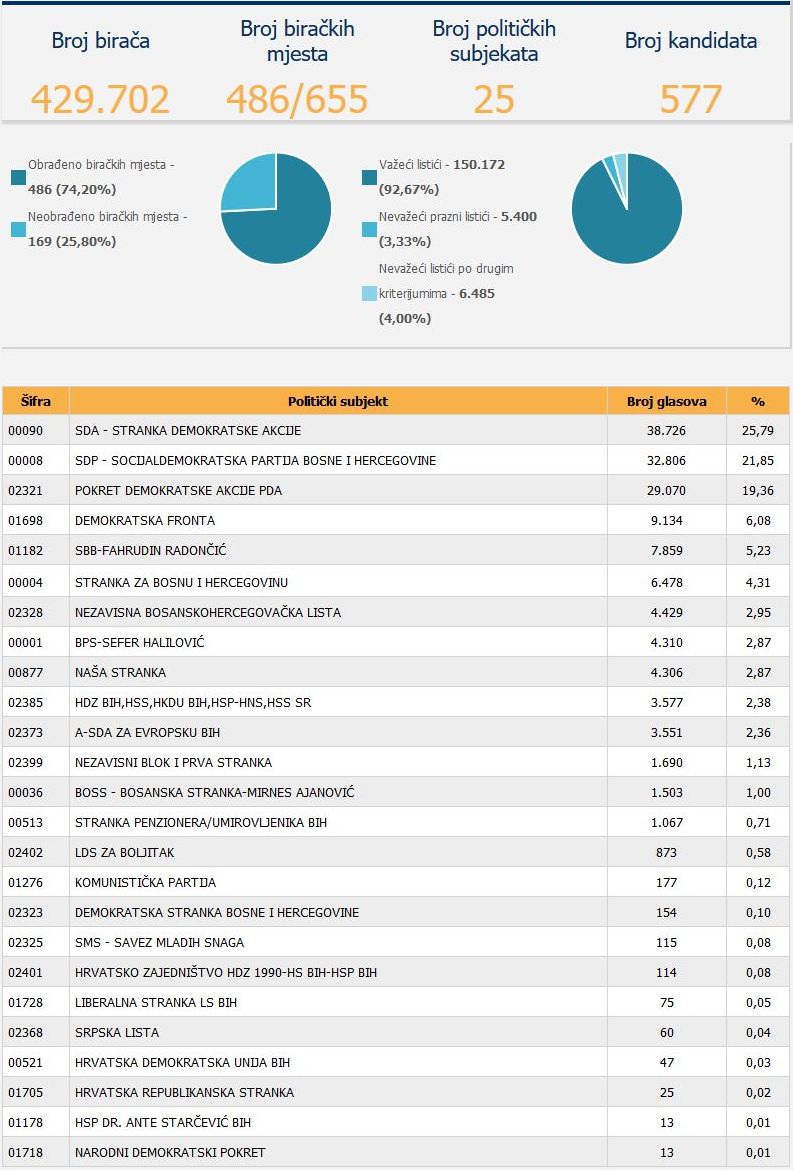The image size is (793, 1170).
Task: Click the light blue Neobrađeno biračkih mjesta swatch
Action: pos(19,230)
